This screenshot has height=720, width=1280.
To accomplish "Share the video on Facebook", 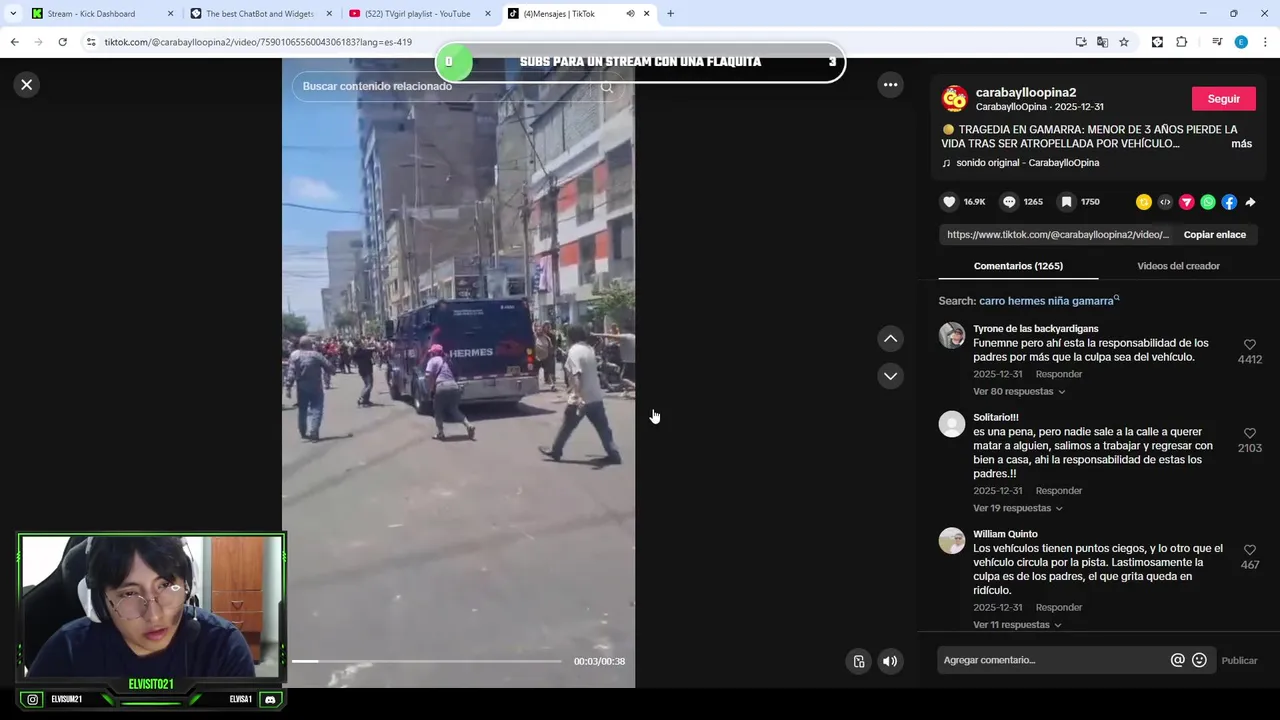I will coord(1229,202).
